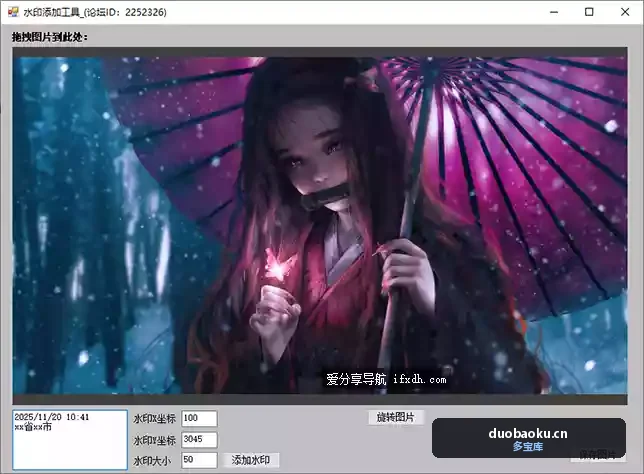Click the 水印Y坐标 input field
Screen dimensions: 644x474
coord(199,439)
